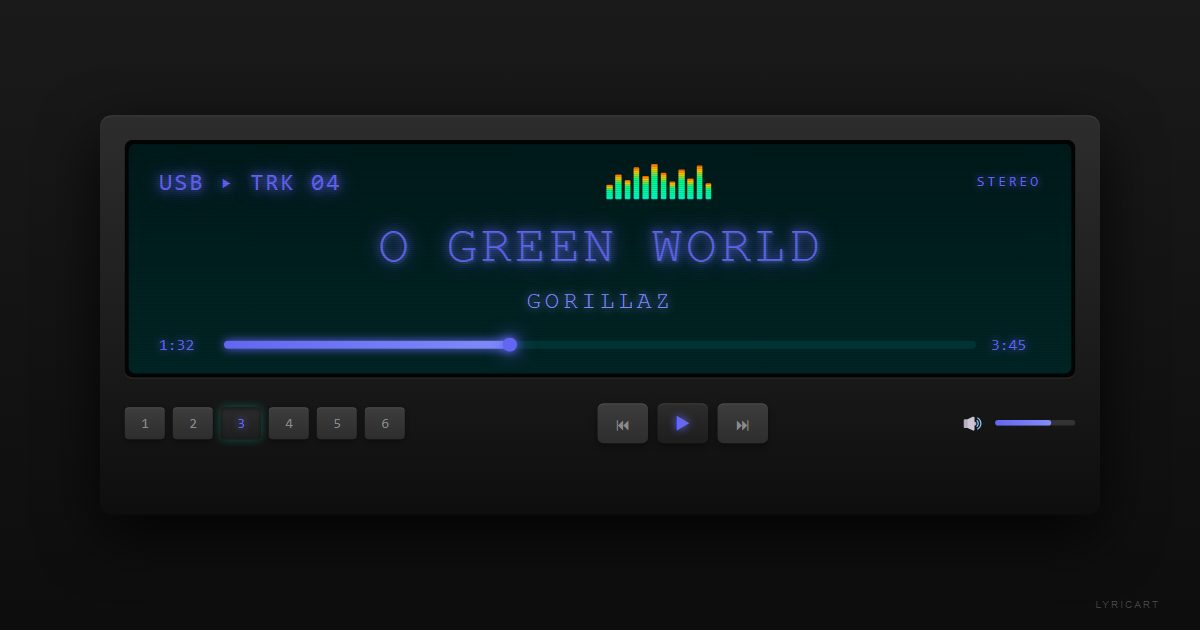Choose preset 6
Image resolution: width=1200 pixels, height=630 pixels.
(x=384, y=423)
